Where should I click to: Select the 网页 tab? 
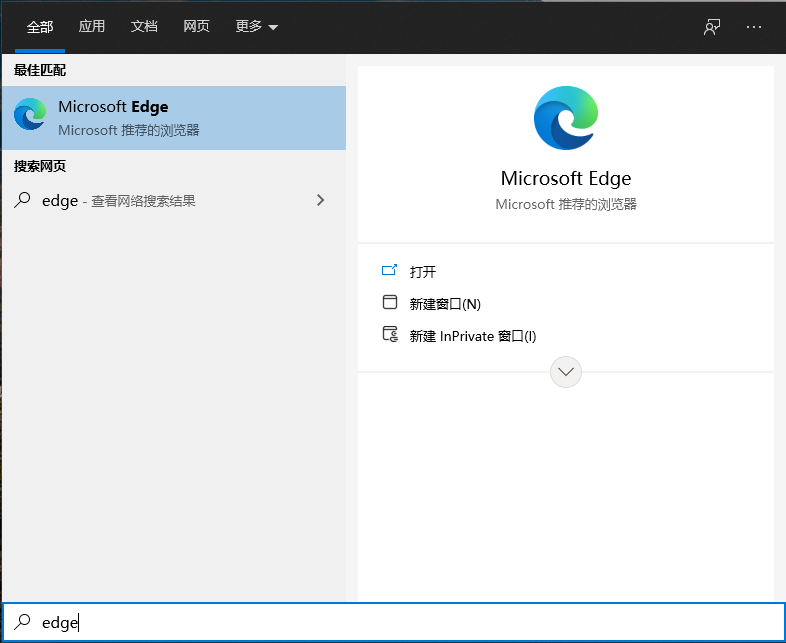[x=196, y=26]
